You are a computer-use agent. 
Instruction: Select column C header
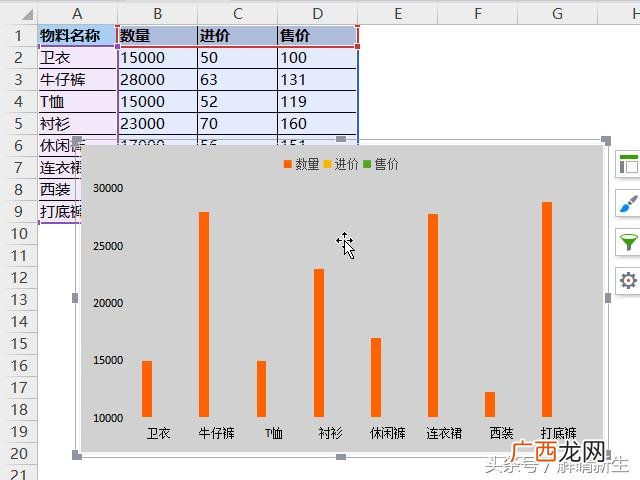[x=238, y=14]
